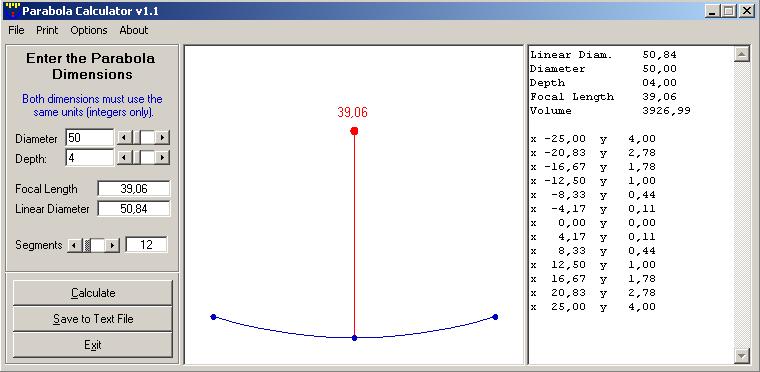Open the Print menu
The height and width of the screenshot is (372, 760).
click(x=47, y=30)
